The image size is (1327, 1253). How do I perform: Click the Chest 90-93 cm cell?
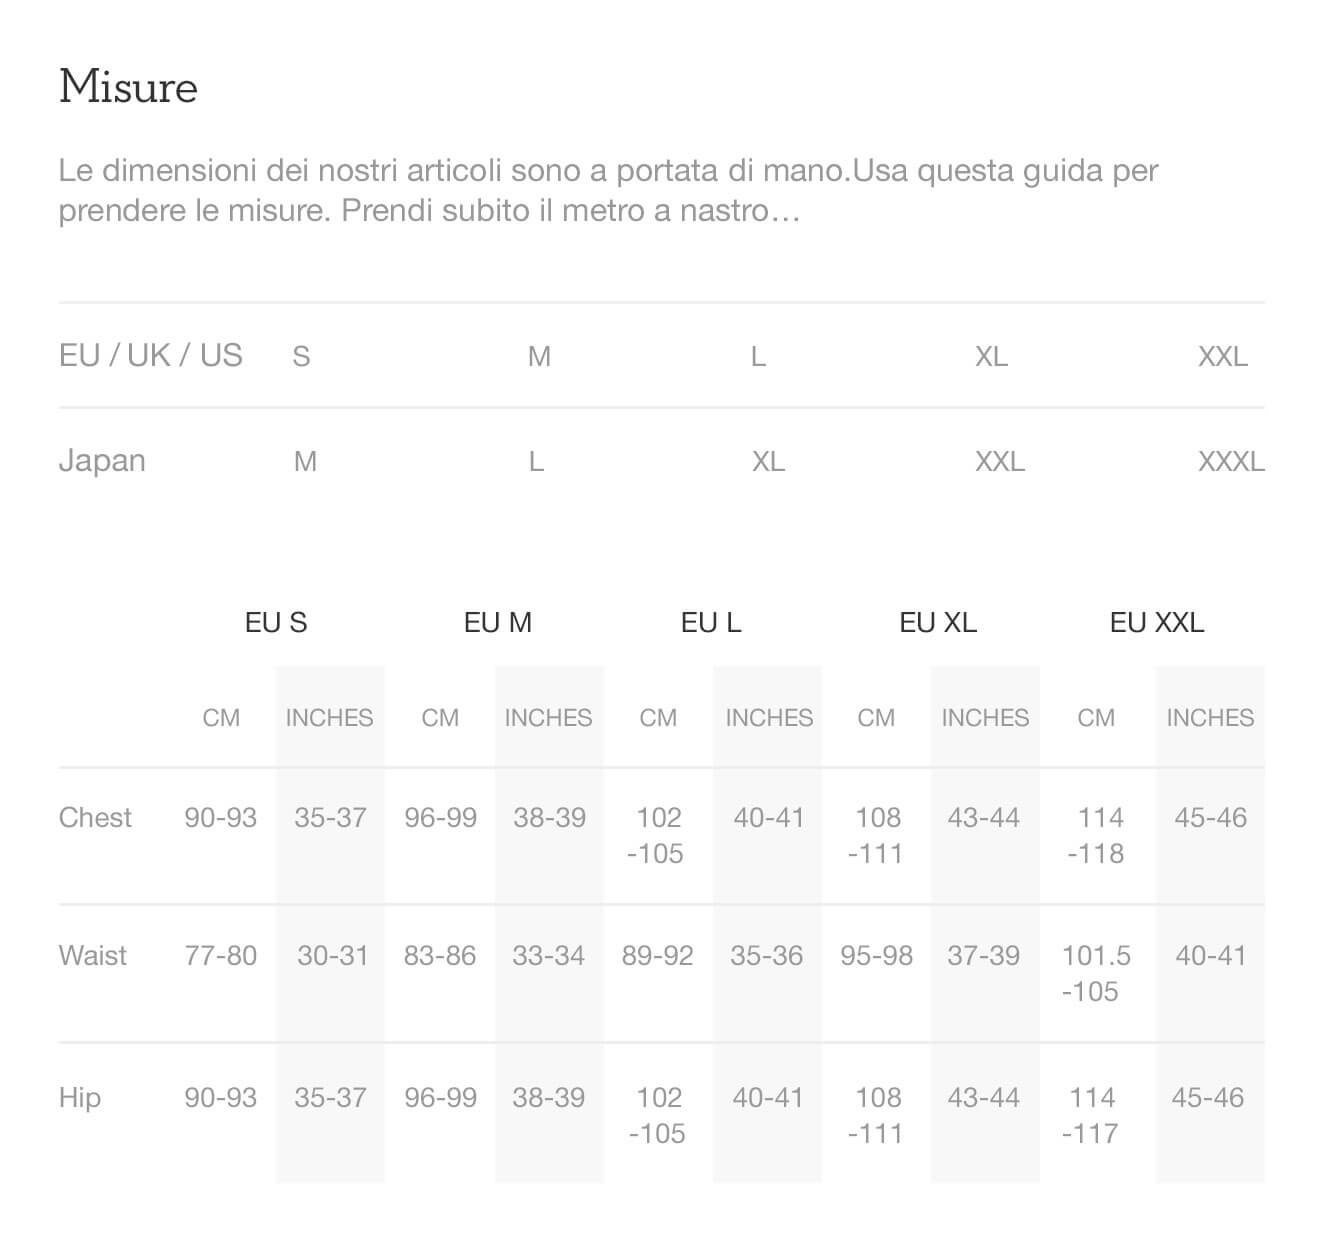coord(221,818)
